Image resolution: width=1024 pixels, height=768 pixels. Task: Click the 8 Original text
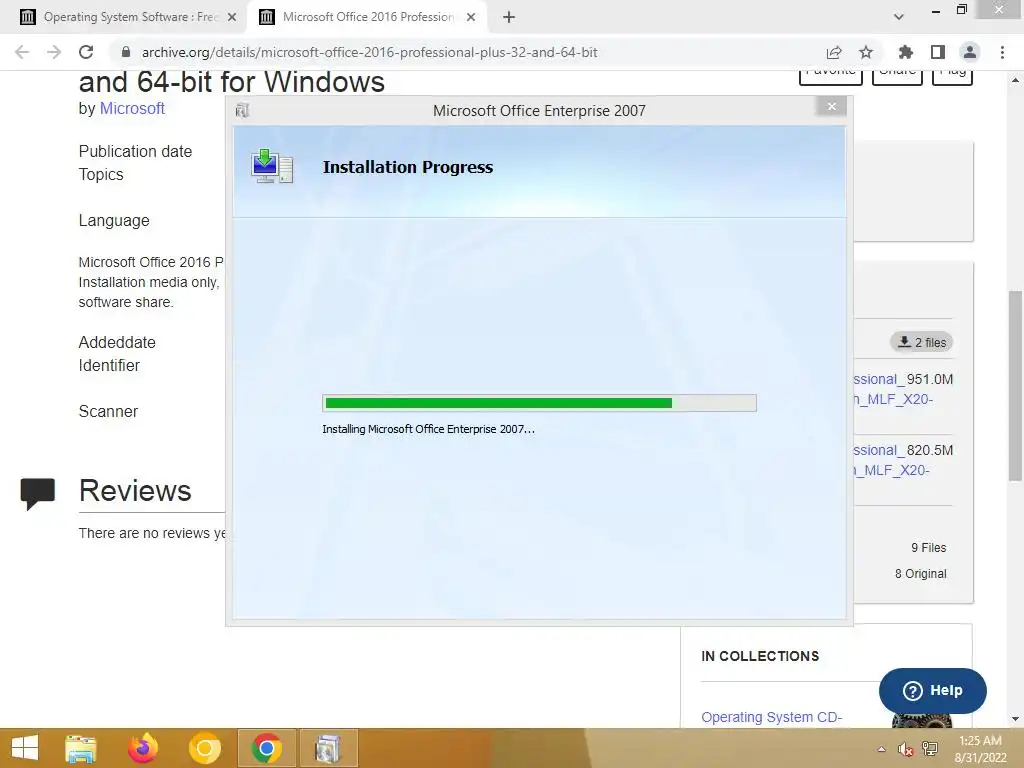(x=921, y=573)
